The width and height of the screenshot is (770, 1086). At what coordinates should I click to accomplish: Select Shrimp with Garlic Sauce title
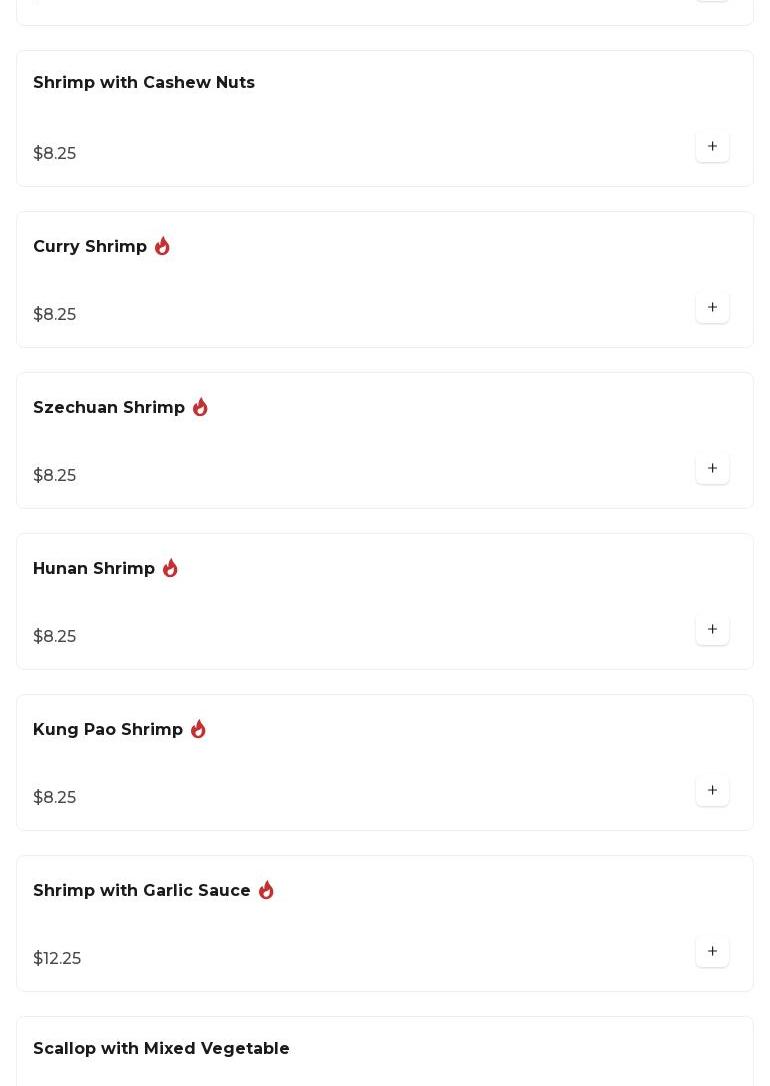click(x=142, y=891)
